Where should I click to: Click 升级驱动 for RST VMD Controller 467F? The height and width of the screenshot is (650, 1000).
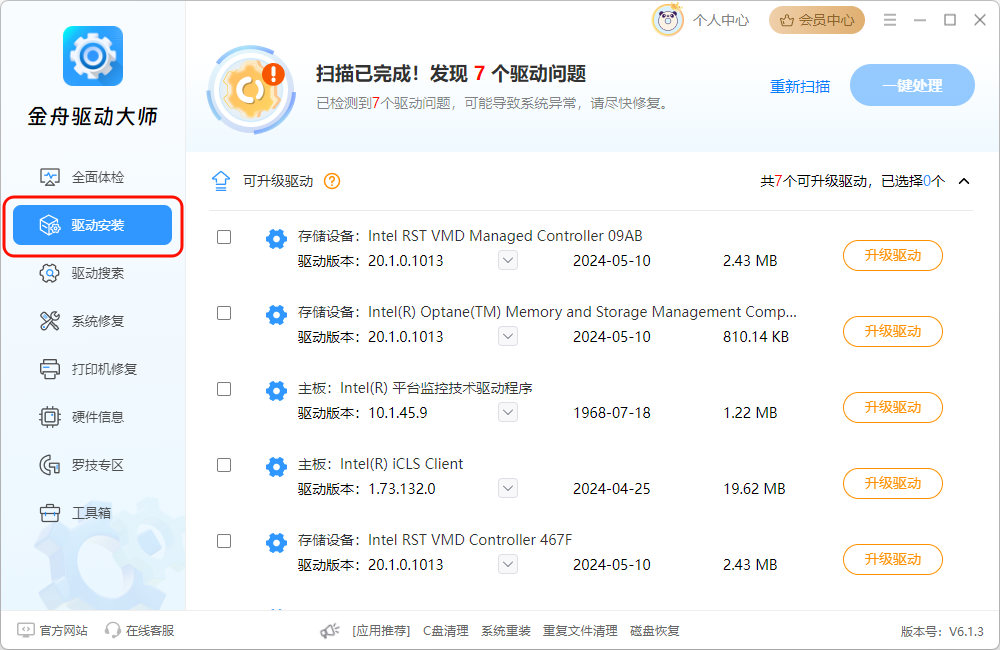[892, 559]
